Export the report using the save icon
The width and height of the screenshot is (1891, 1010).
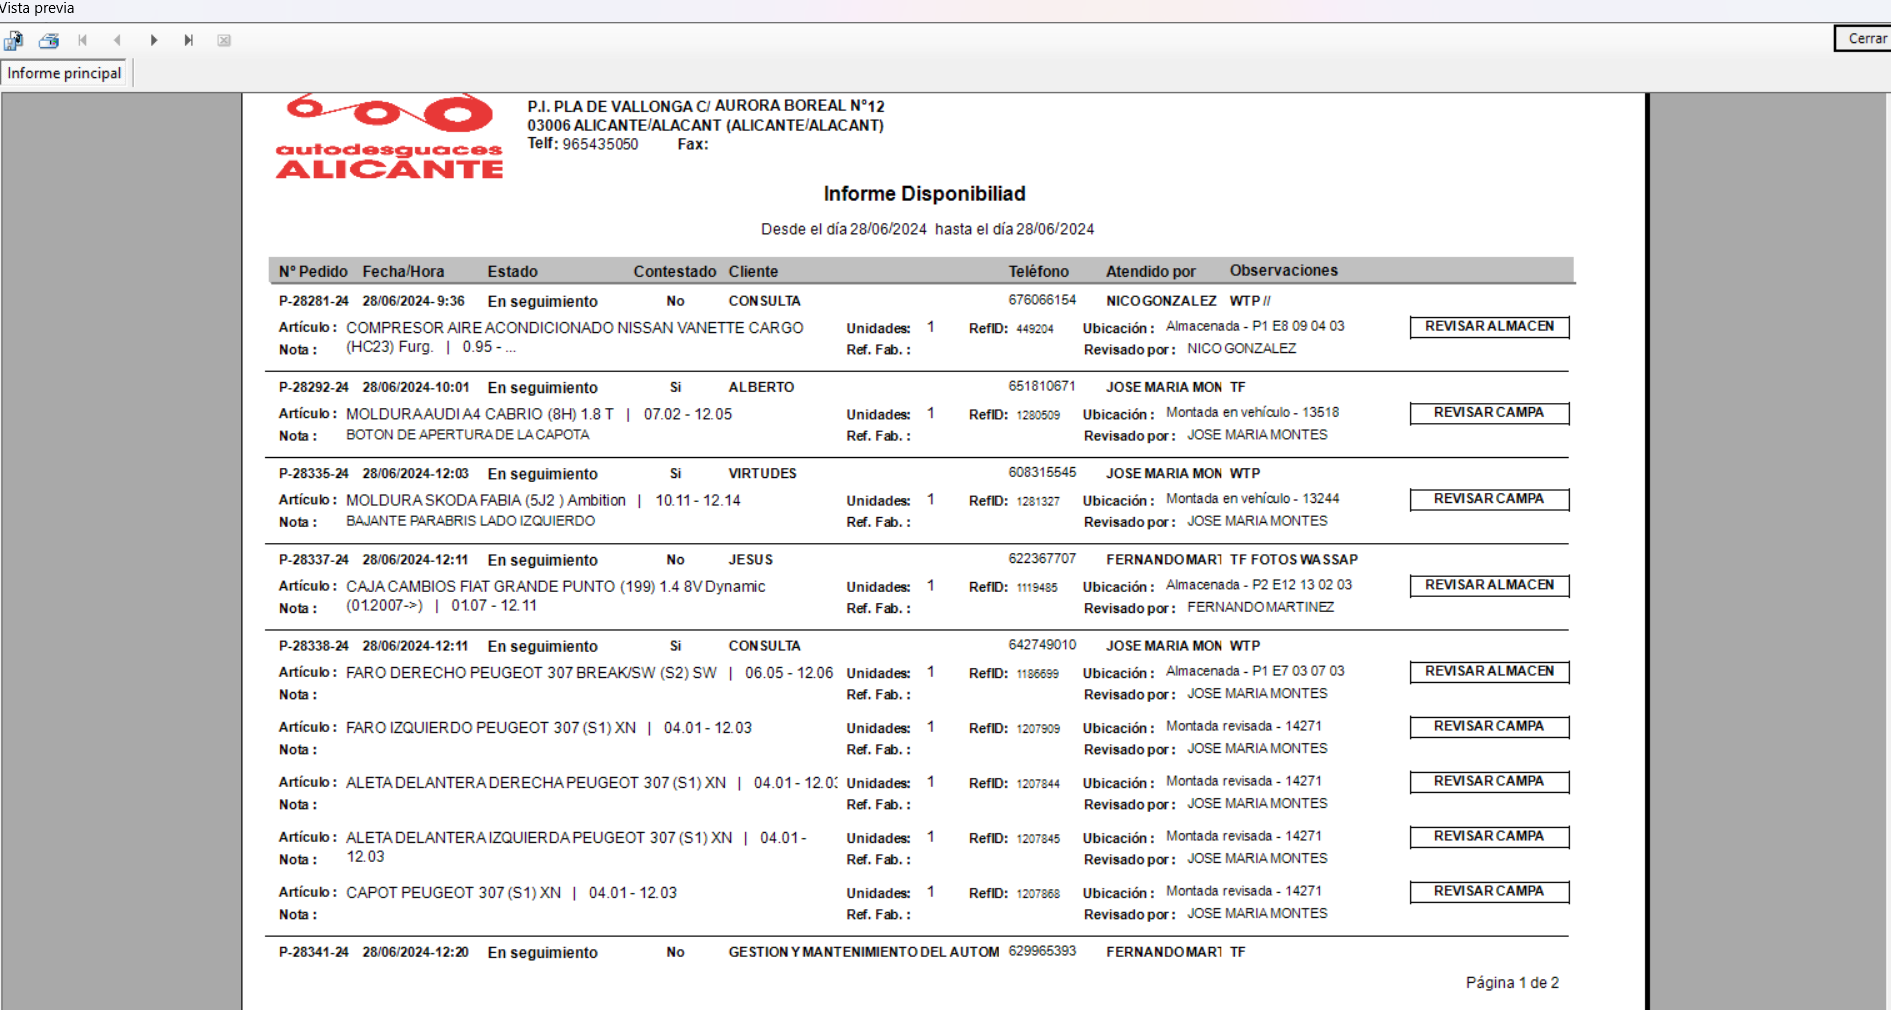click(14, 40)
